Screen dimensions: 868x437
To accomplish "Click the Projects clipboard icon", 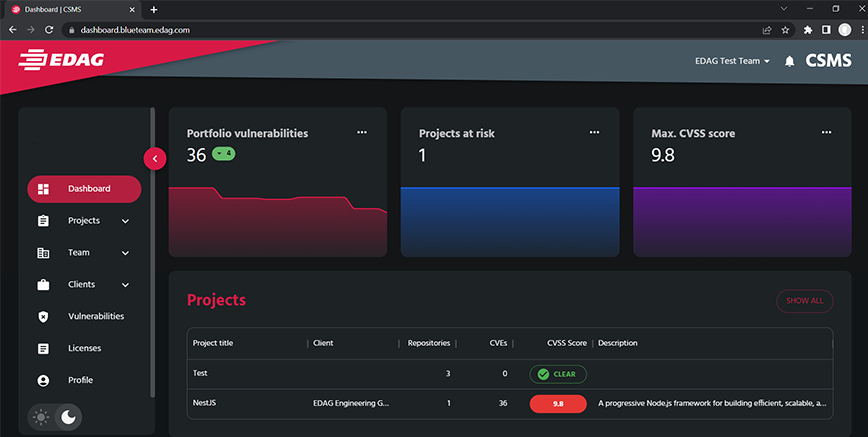I will coord(43,221).
